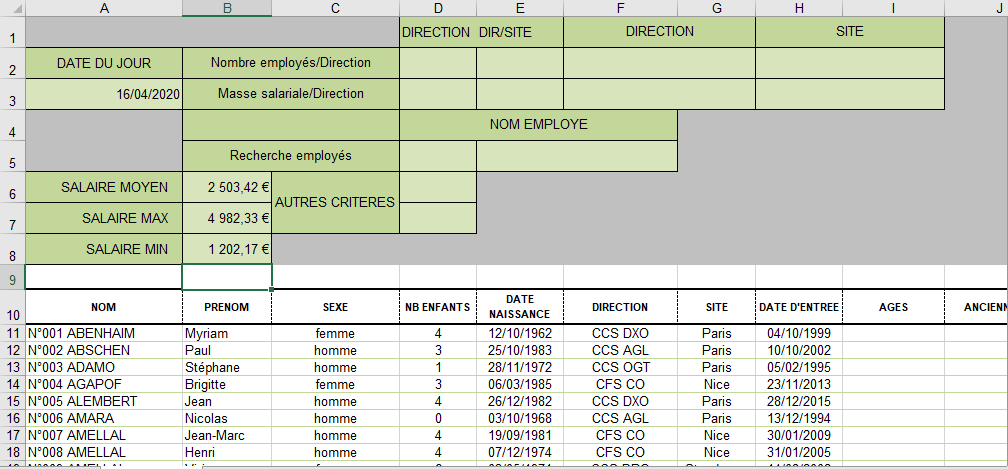
Task: Select row 9 header
Action: pyautogui.click(x=11, y=277)
